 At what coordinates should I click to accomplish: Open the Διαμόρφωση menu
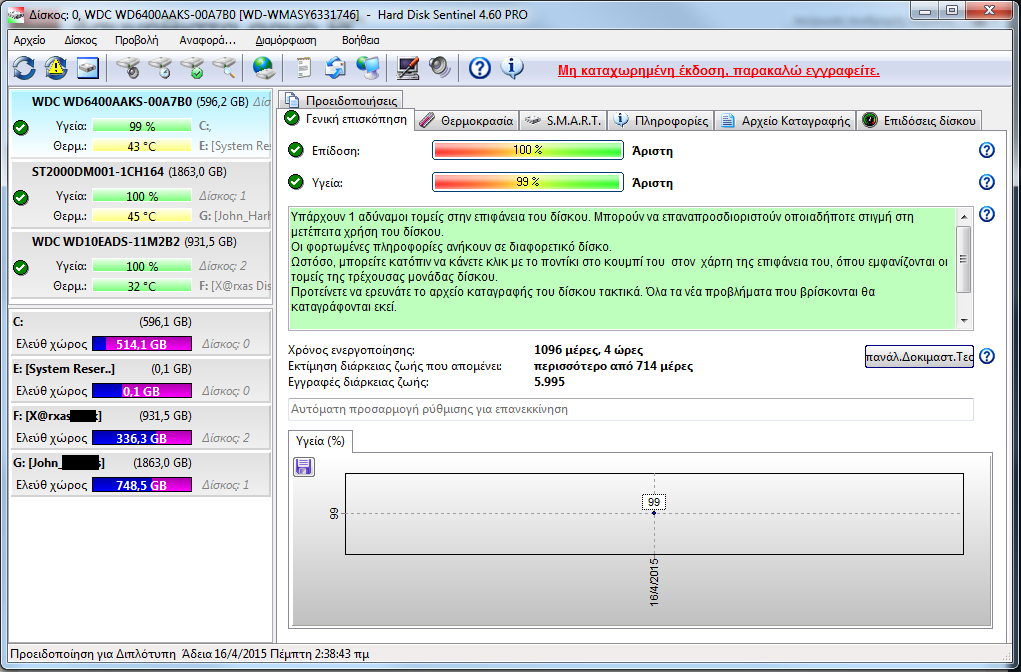(x=286, y=40)
